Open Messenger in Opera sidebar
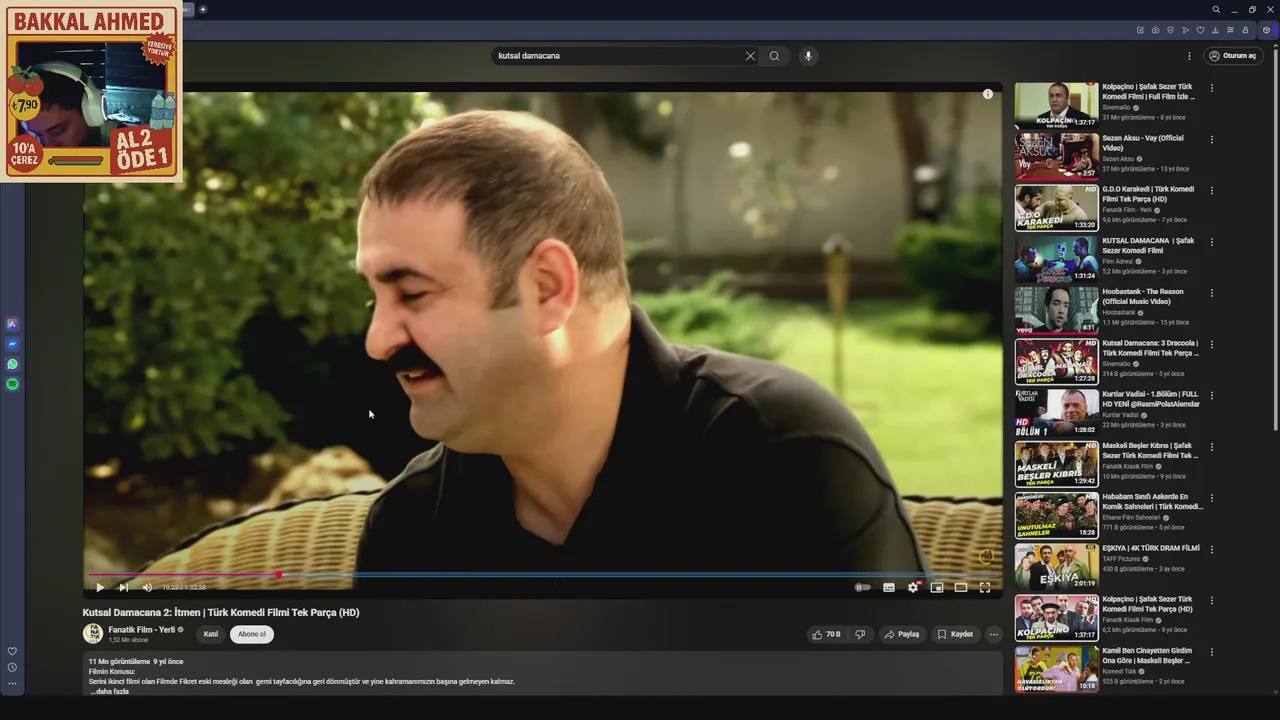This screenshot has width=1280, height=720. pyautogui.click(x=12, y=344)
